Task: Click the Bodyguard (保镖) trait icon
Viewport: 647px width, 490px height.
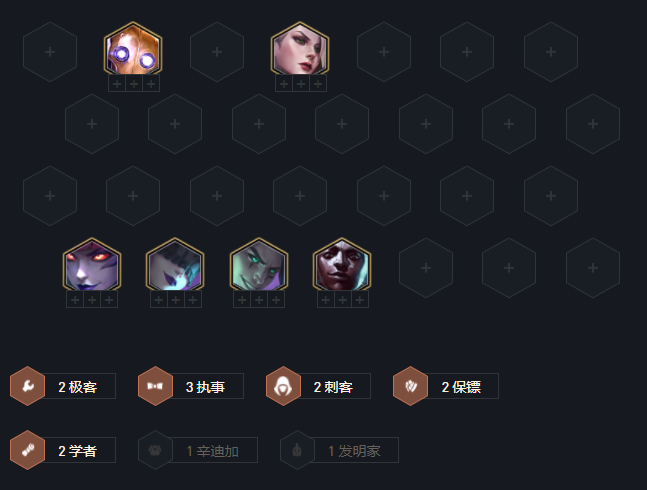Action: (411, 386)
